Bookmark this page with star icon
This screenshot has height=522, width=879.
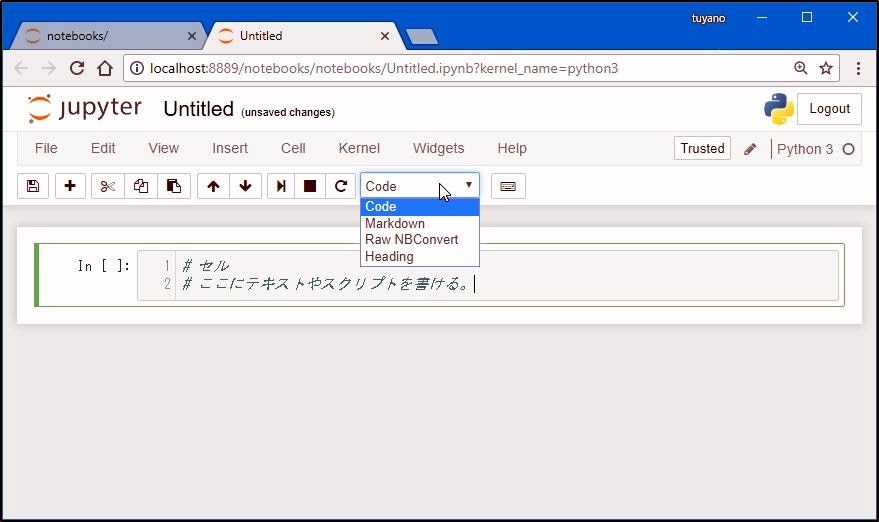tap(826, 68)
